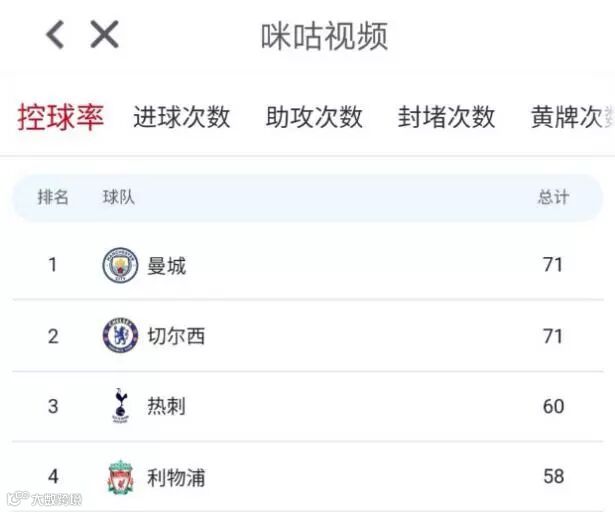Viewport: 615px width, 512px height.
Task: Open the 曼城 team name link
Action: (166, 266)
